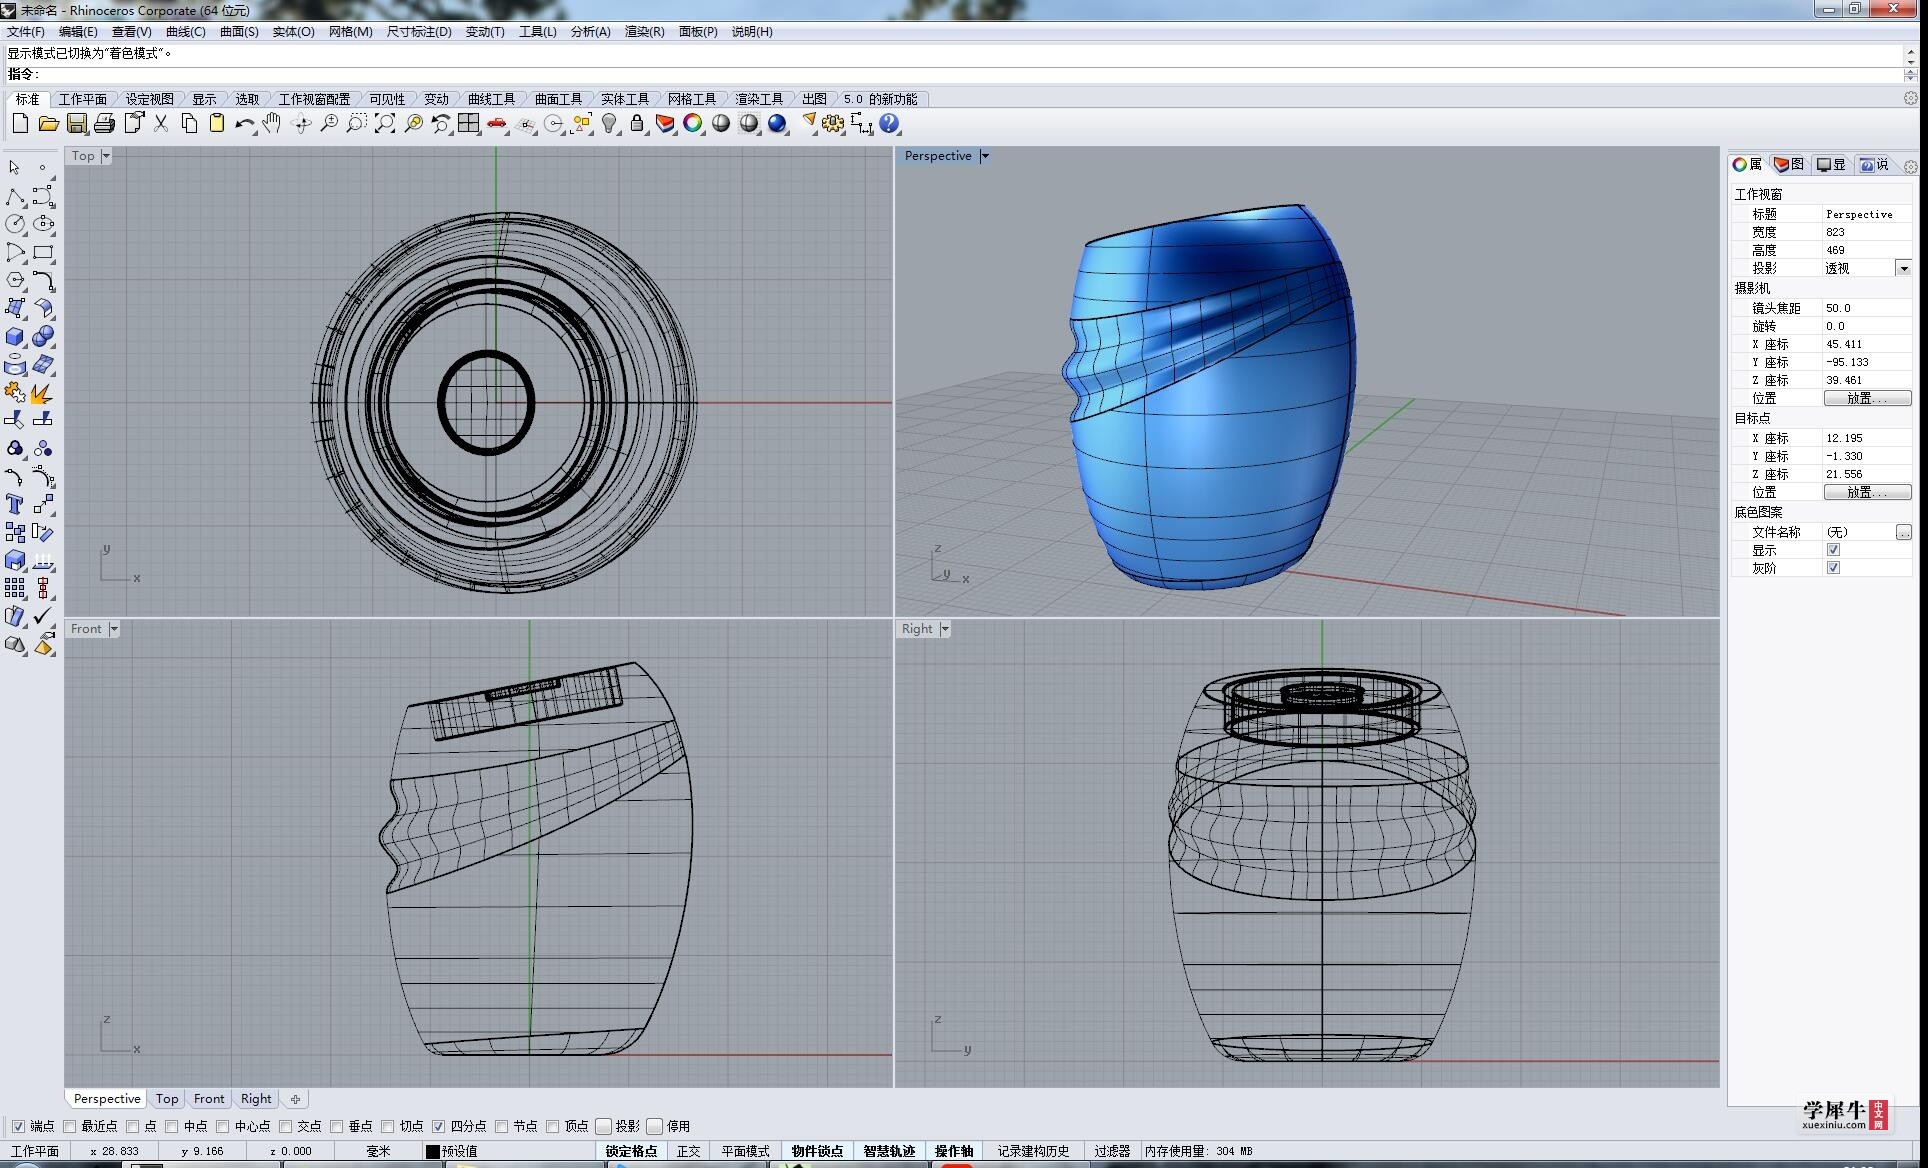Open the 投影 projection dropdown
Viewport: 1928px width, 1168px height.
pos(1903,268)
